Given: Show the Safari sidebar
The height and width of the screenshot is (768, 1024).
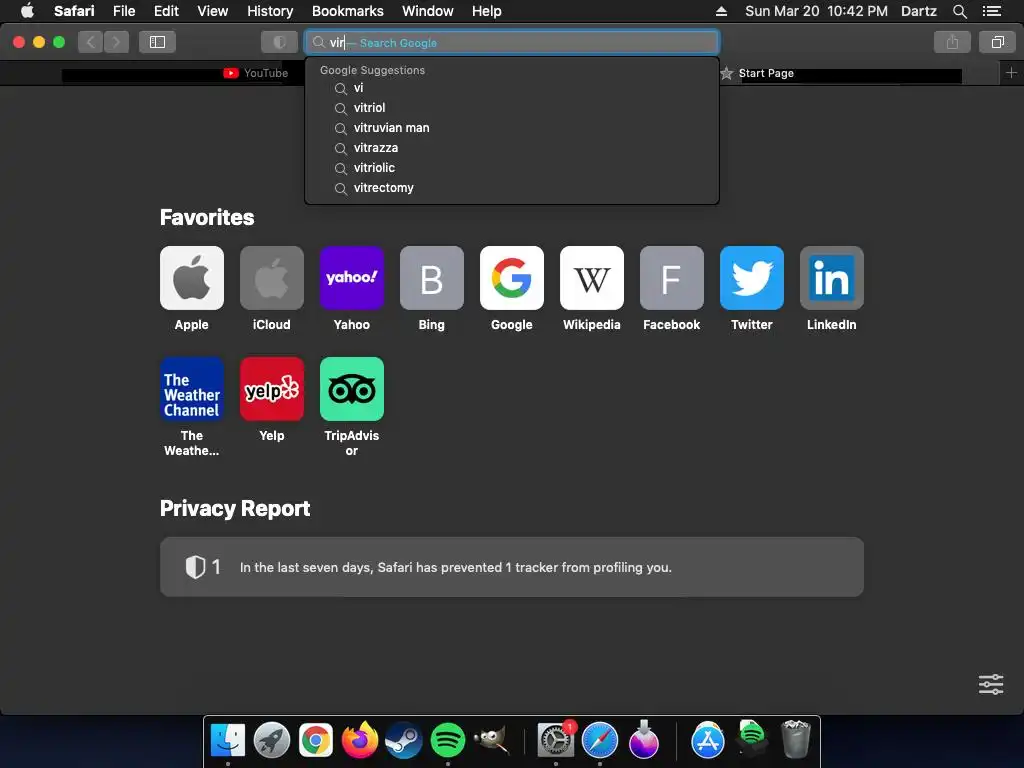Looking at the screenshot, I should (x=157, y=42).
